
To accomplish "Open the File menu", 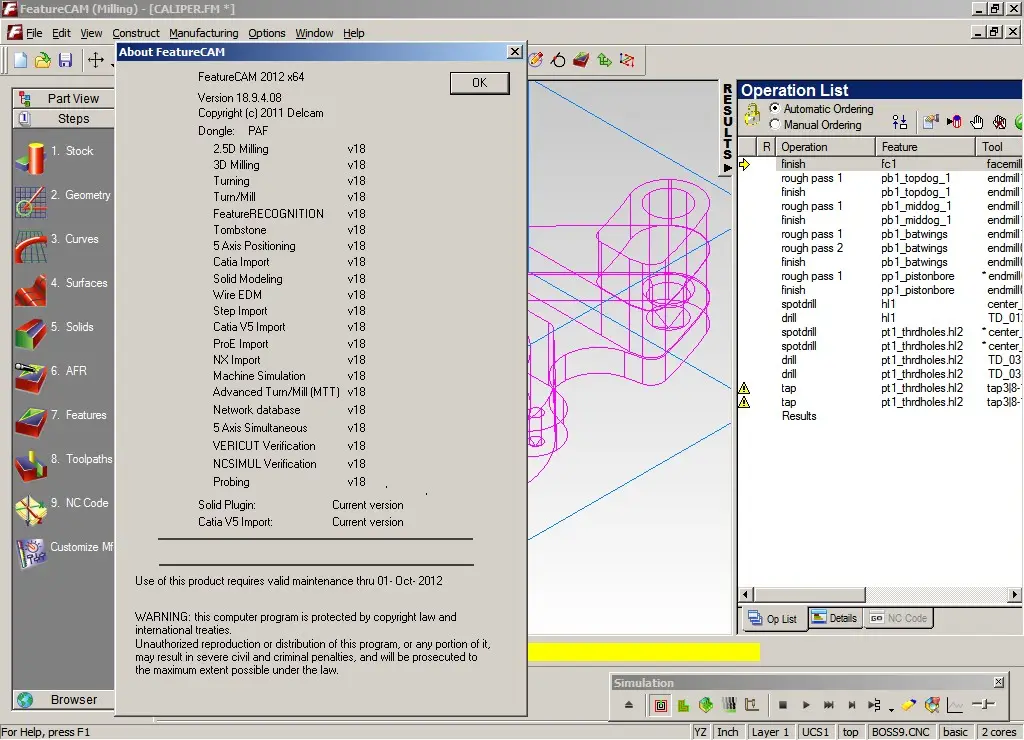I will point(34,33).
